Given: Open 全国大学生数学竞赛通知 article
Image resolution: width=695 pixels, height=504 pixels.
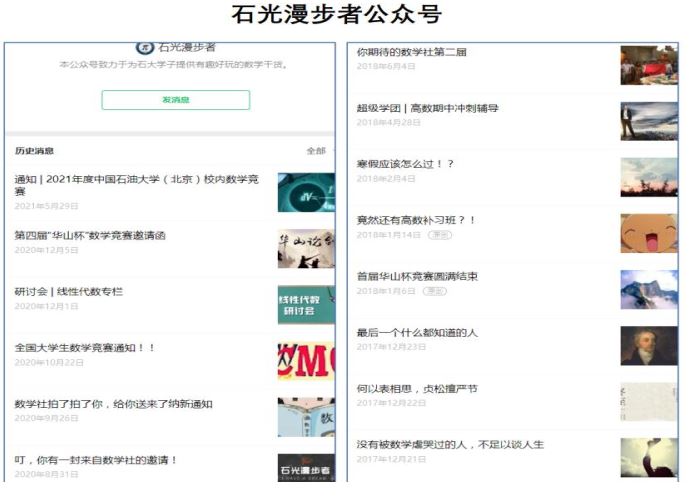Looking at the screenshot, I should click(85, 348).
